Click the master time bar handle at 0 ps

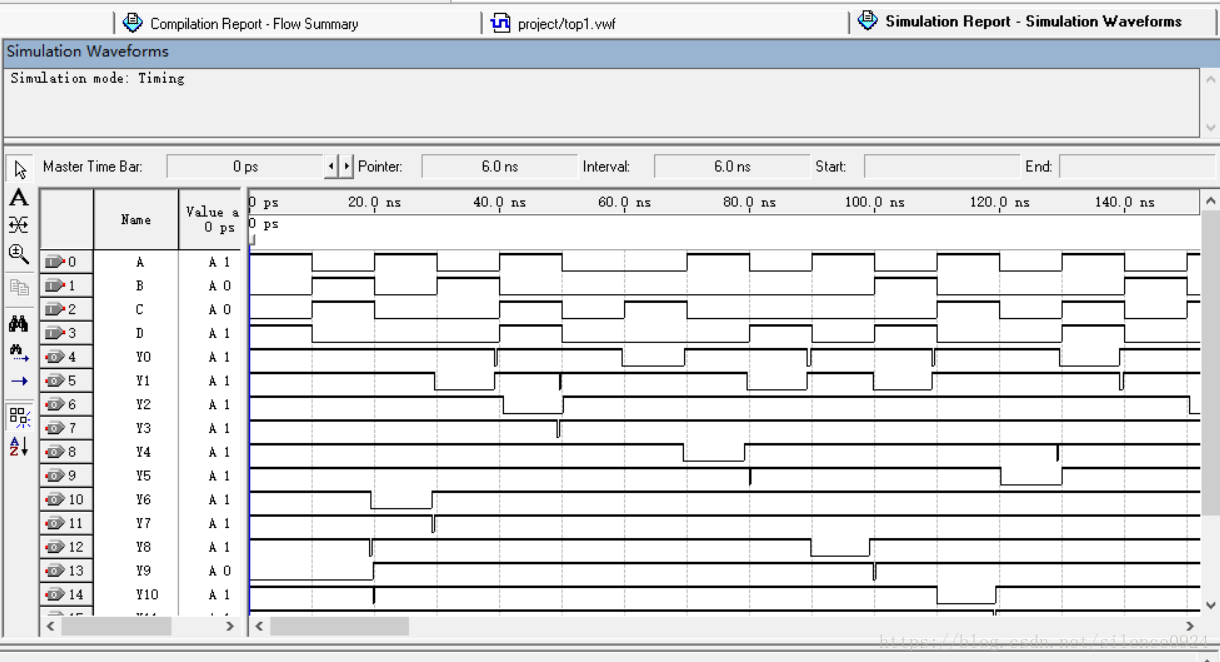(x=252, y=240)
